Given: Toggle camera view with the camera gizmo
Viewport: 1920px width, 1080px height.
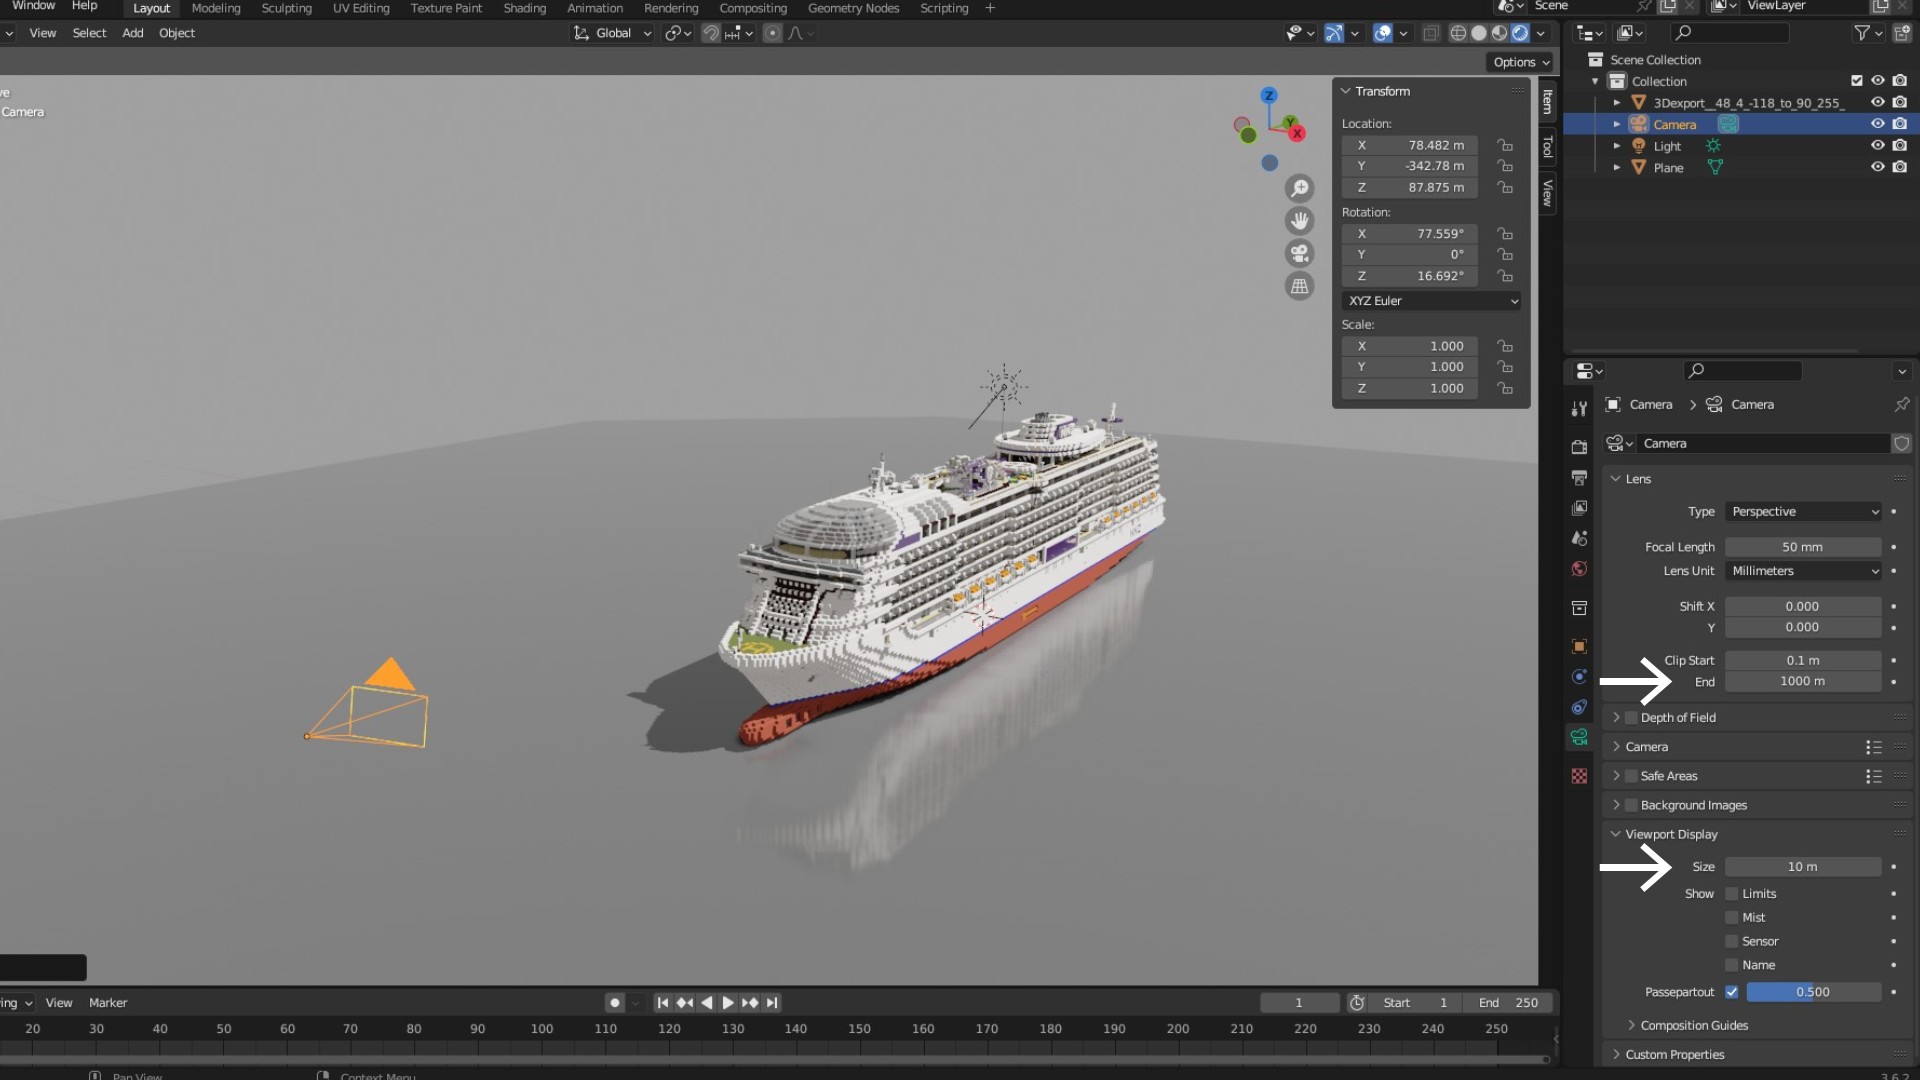Looking at the screenshot, I should pyautogui.click(x=1299, y=254).
